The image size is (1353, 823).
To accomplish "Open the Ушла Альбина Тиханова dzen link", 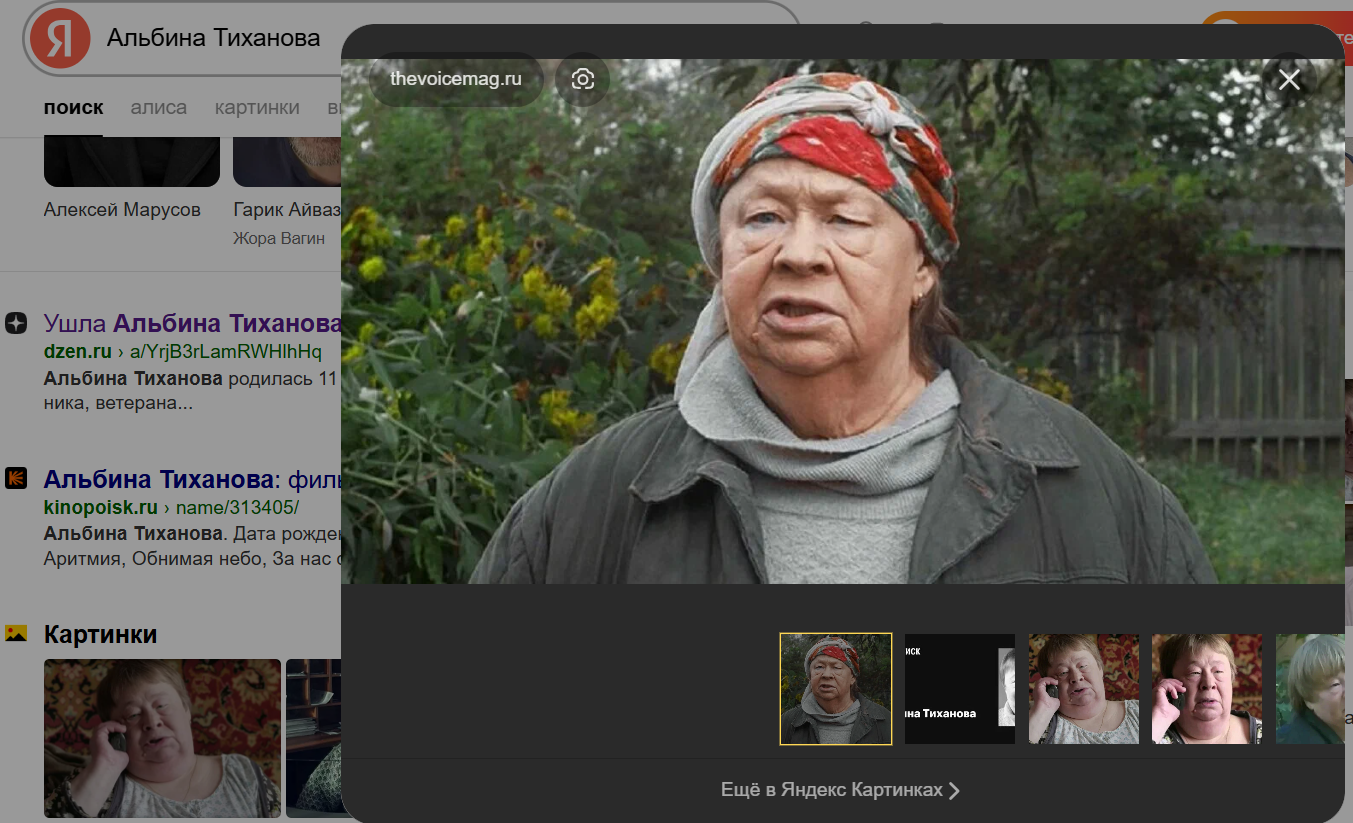I will point(193,324).
